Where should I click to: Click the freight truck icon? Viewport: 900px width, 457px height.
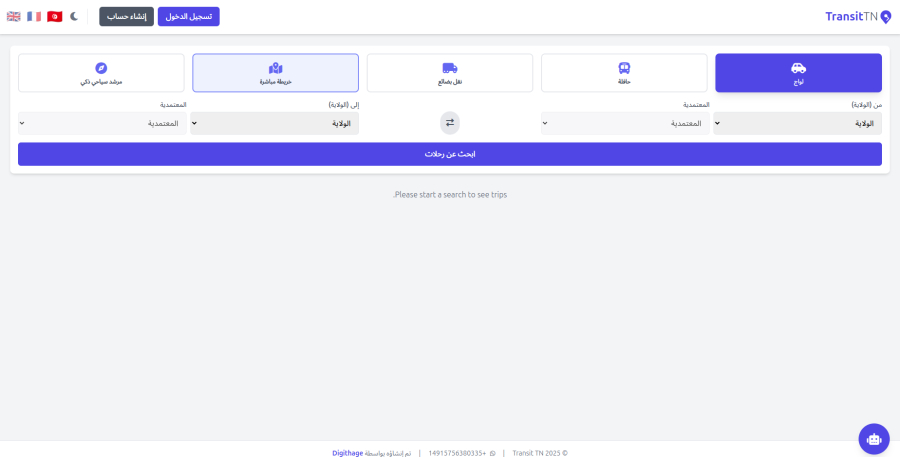450,68
